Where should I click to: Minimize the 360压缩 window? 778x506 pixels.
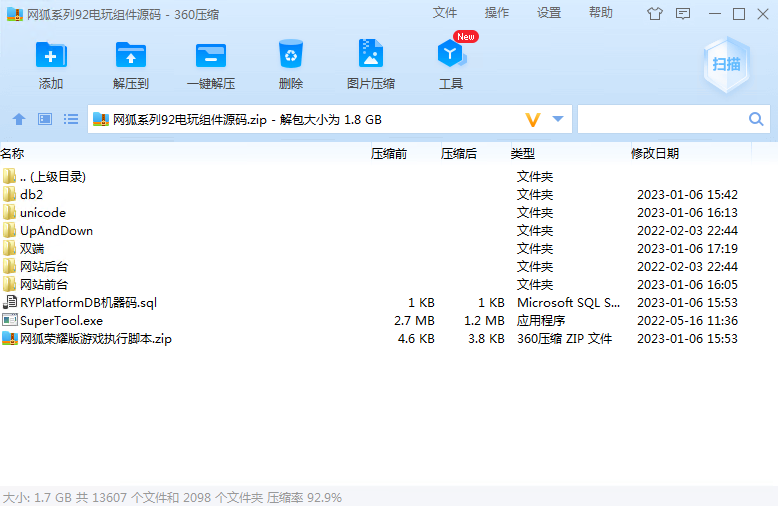715,14
